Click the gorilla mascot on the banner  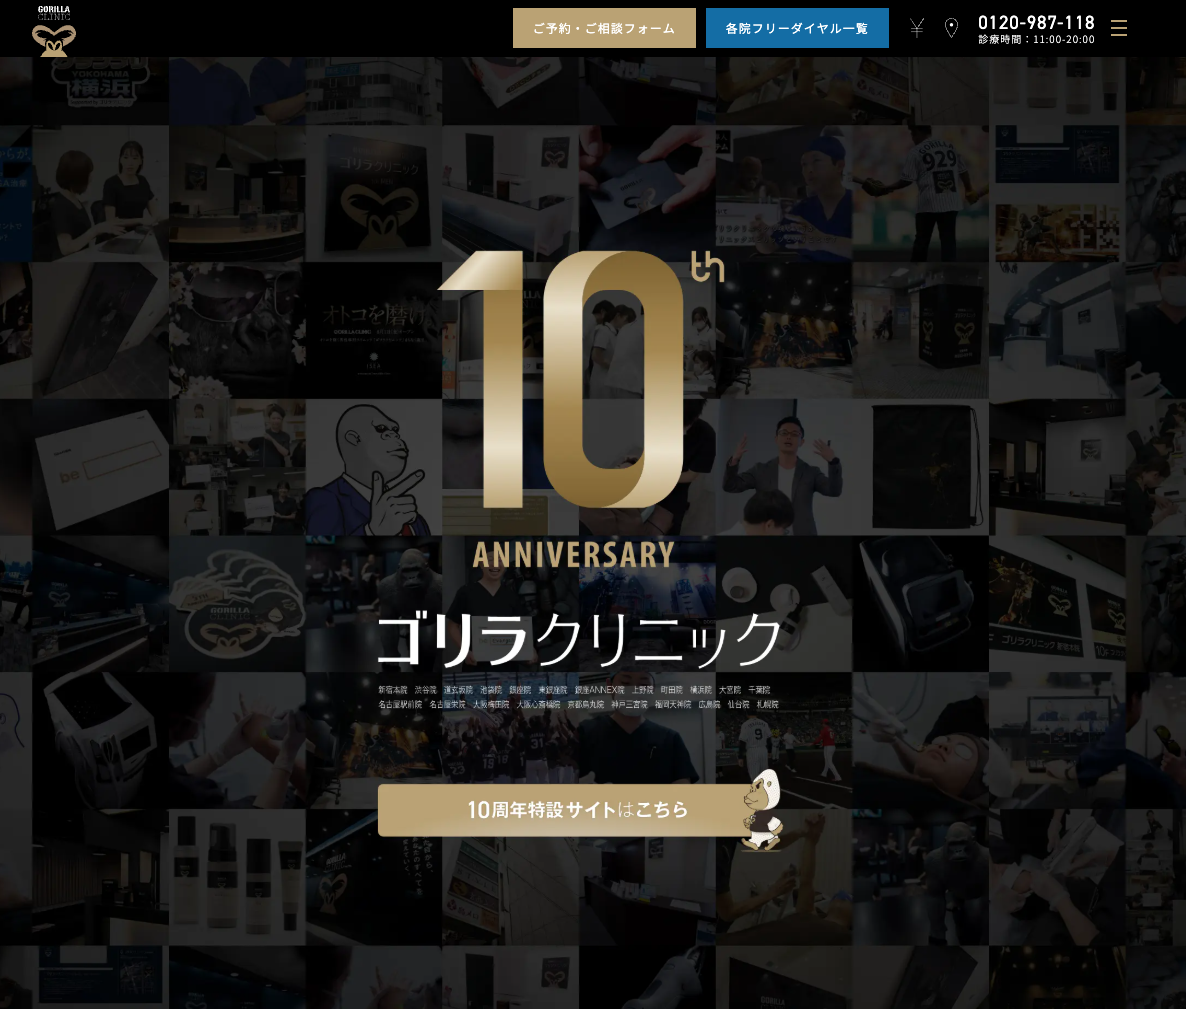pyautogui.click(x=762, y=810)
